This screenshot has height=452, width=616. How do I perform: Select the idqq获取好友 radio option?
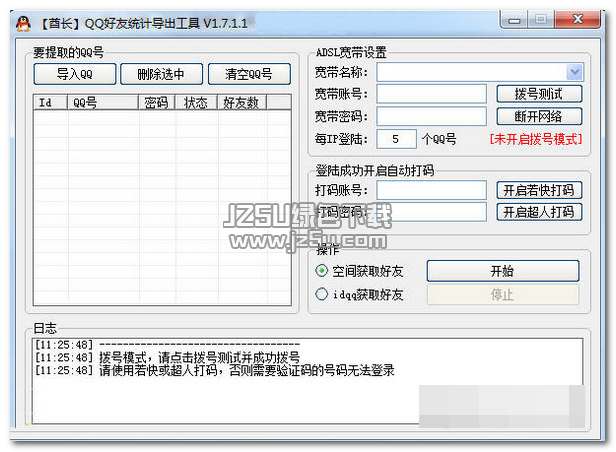[x=359, y=294]
